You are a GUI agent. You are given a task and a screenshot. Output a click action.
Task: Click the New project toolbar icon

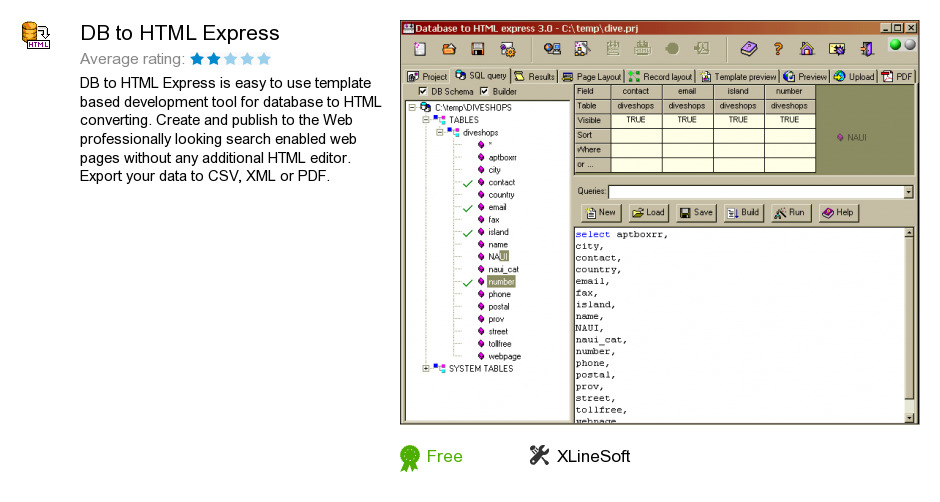(x=420, y=49)
